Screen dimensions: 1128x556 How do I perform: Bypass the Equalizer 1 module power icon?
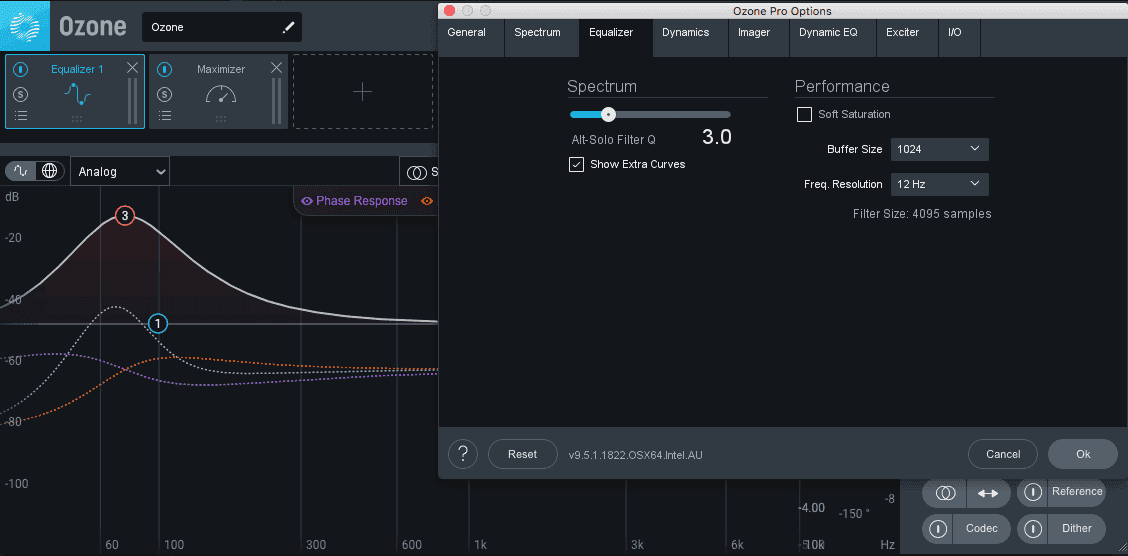point(21,70)
